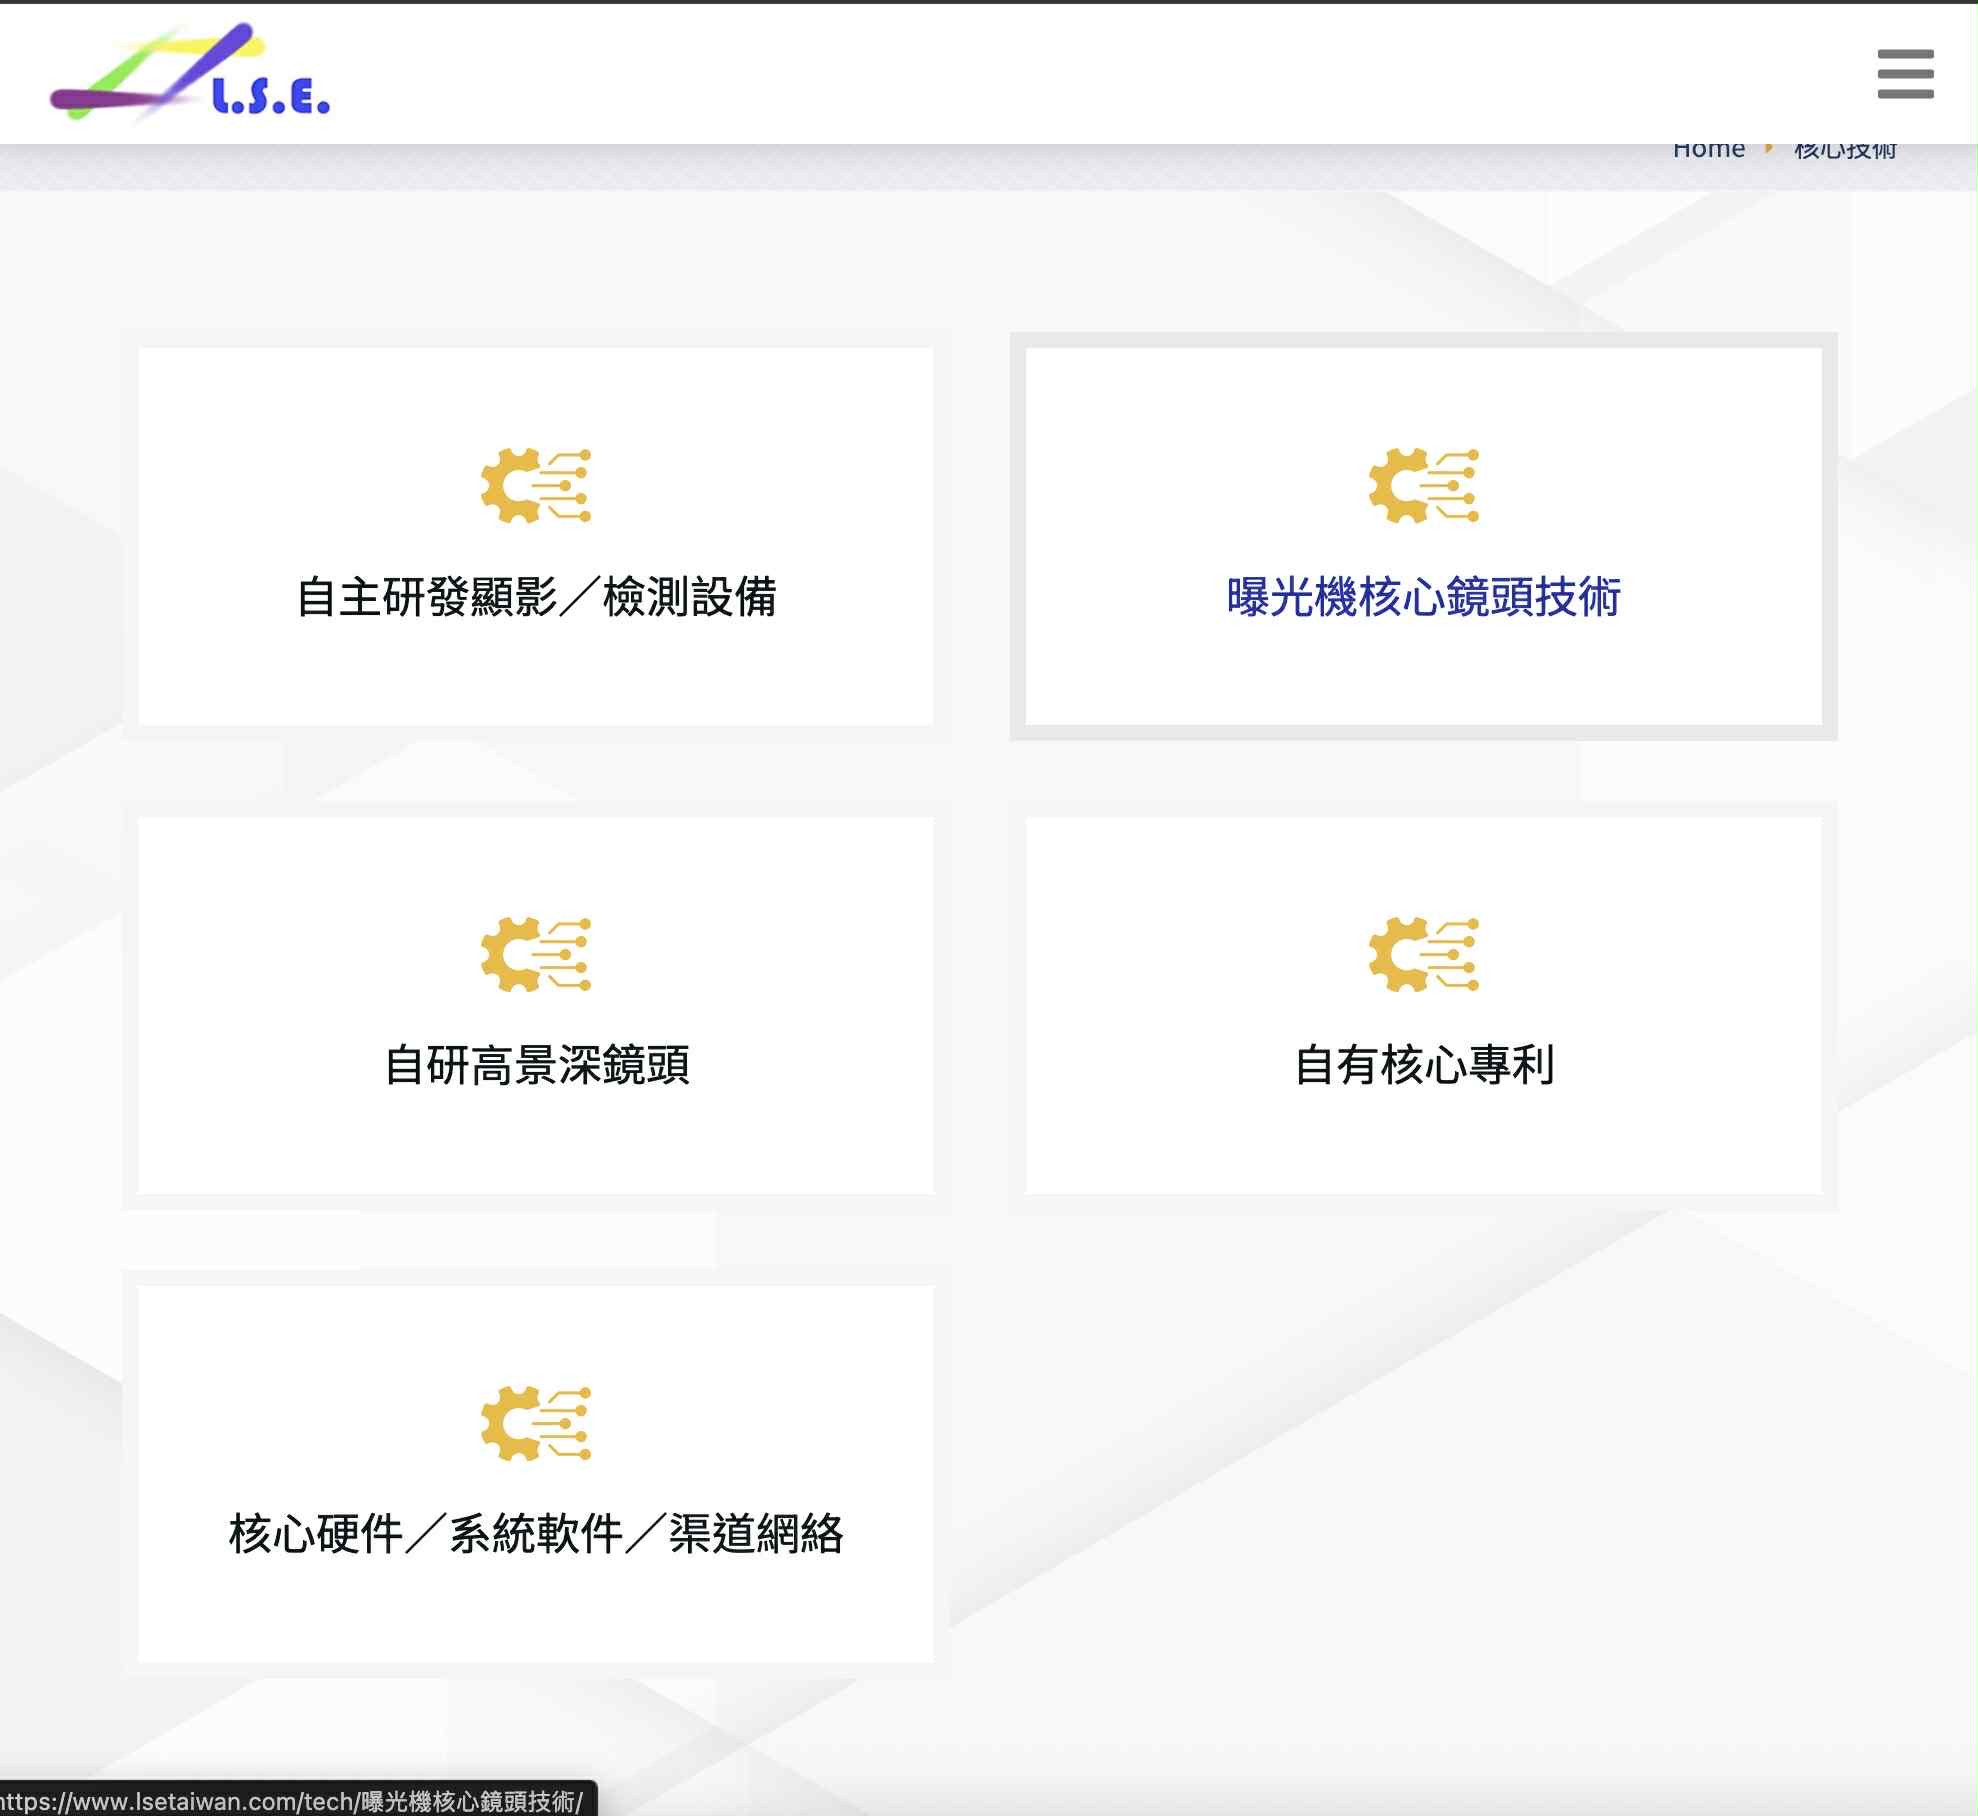Click the gear circuit icon above 曝光機核心鏡頭技術
The image size is (1978, 1816).
tap(1423, 486)
